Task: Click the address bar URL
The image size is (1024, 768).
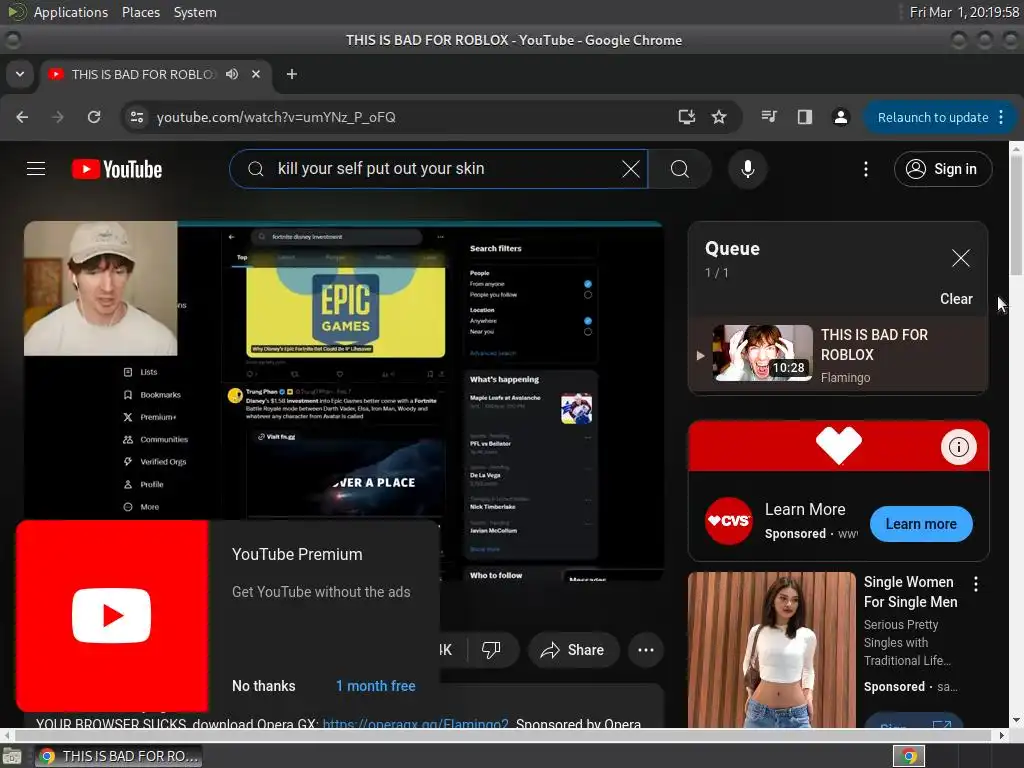Action: point(276,117)
